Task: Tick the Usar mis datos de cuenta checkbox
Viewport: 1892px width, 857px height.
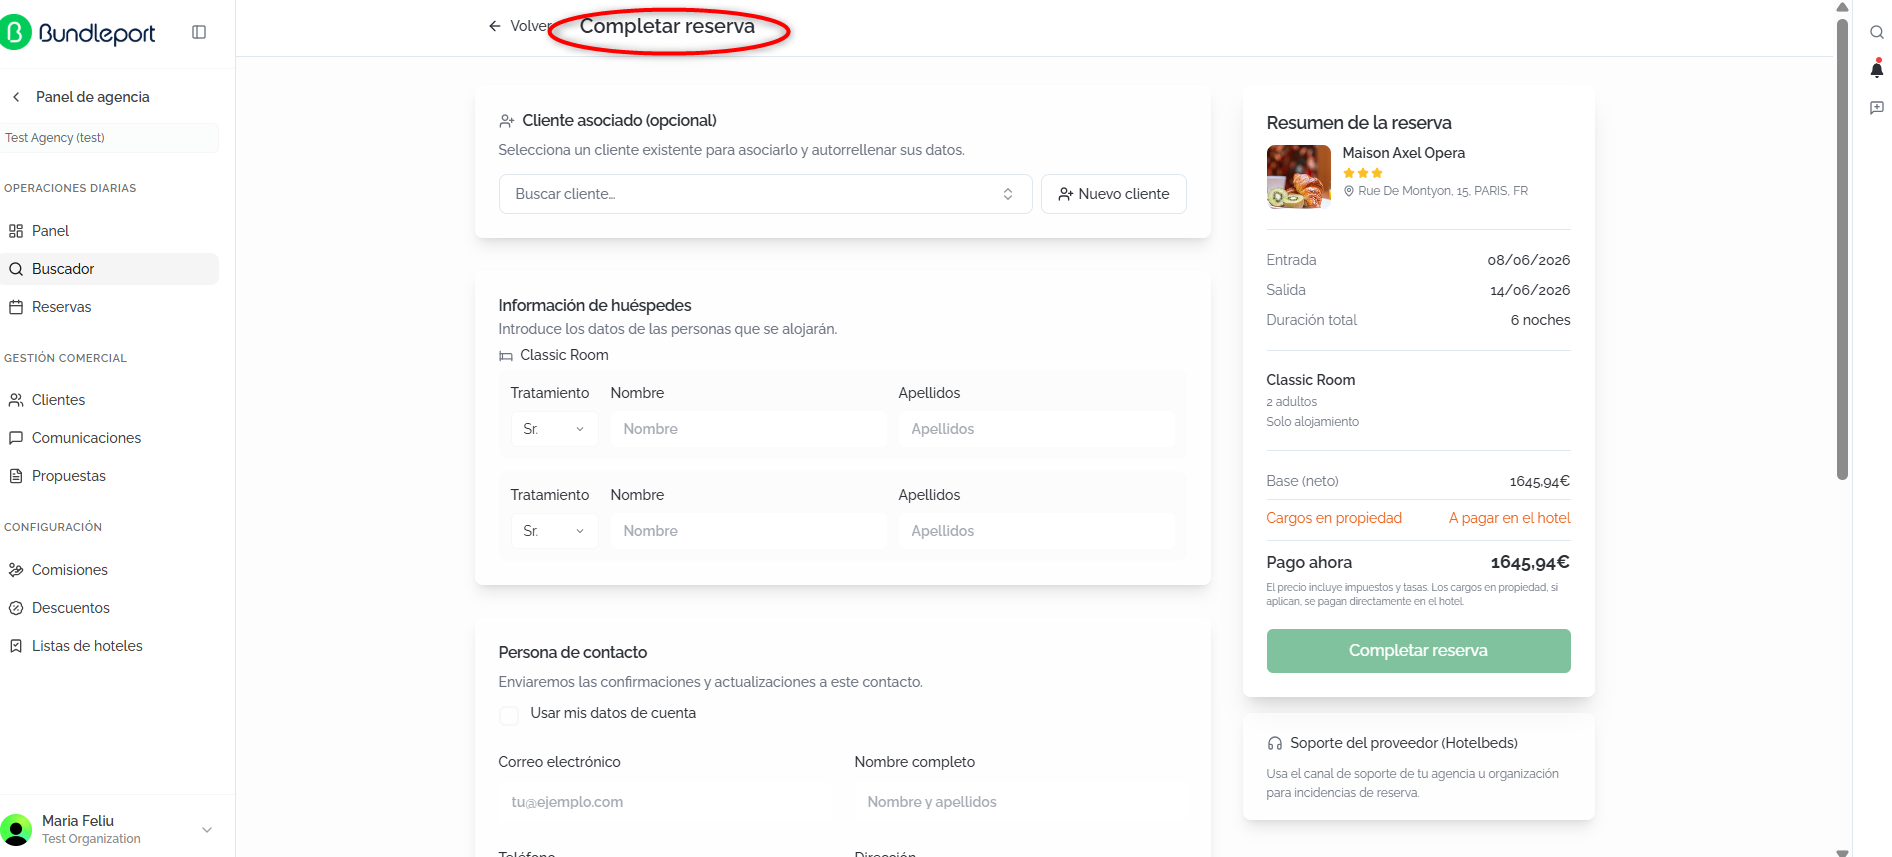Action: pos(508,715)
